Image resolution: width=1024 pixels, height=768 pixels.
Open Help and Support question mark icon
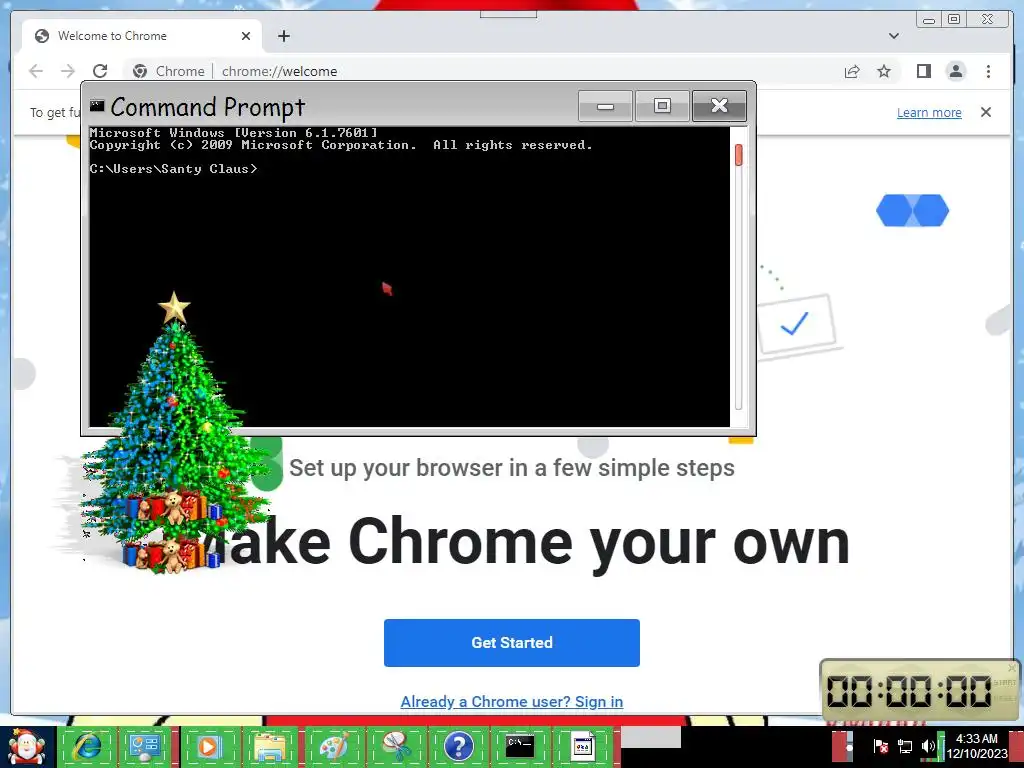458,747
